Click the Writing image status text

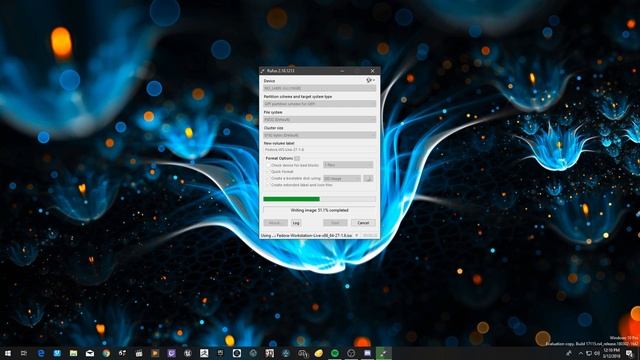pyautogui.click(x=320, y=210)
